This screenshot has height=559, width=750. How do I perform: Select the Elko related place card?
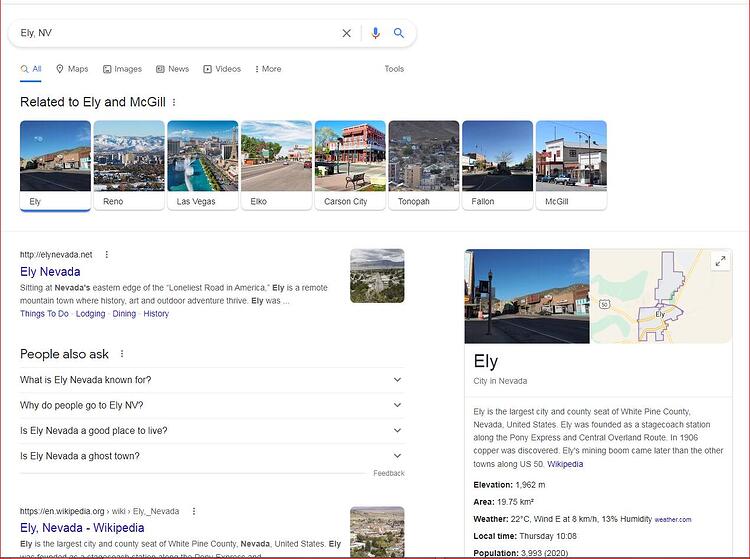[x=276, y=165]
